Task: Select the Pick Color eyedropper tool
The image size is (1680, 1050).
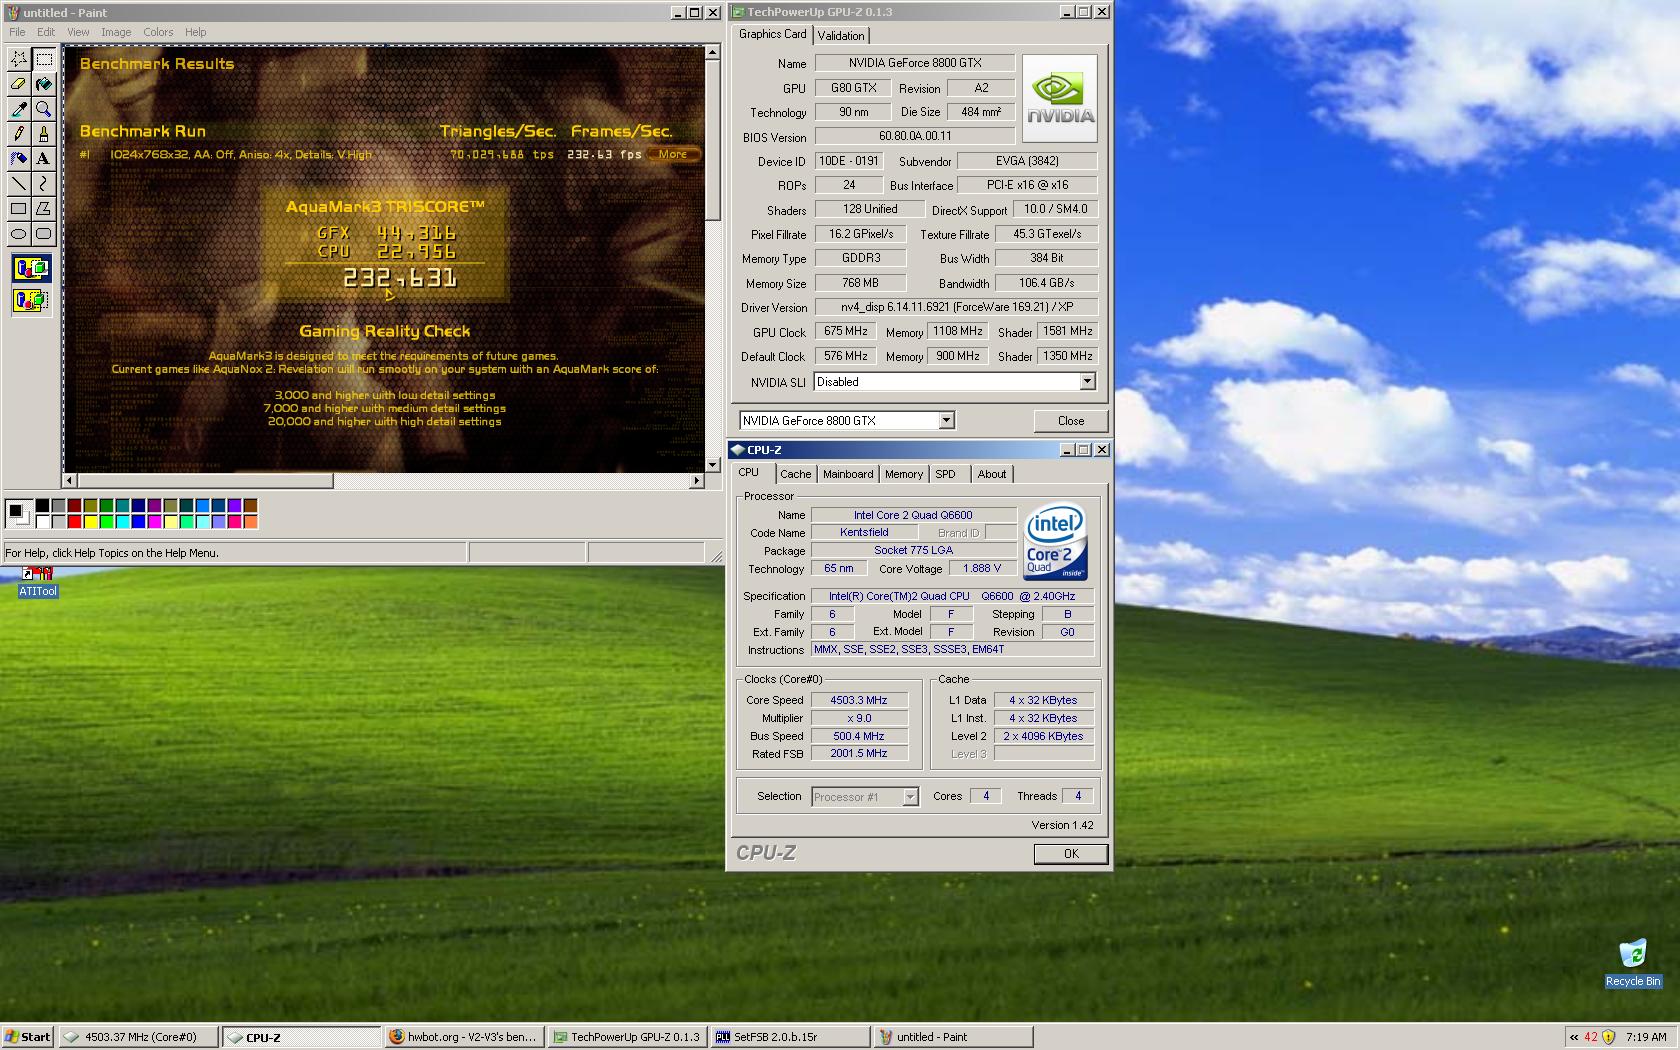Action: 18,109
